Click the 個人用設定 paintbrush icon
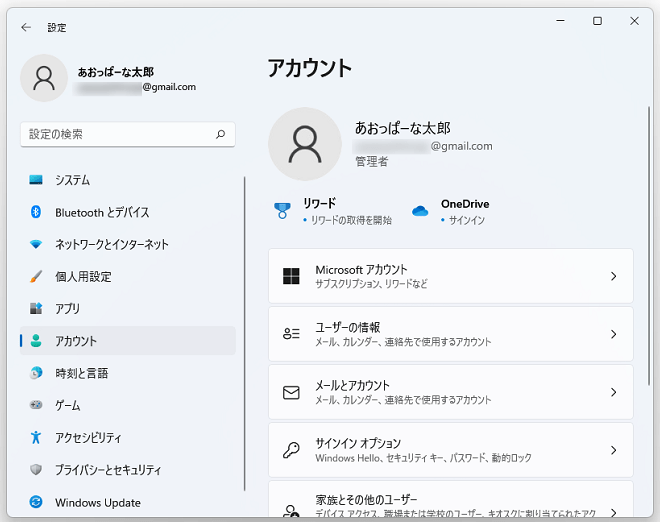This screenshot has height=522, width=660. point(36,277)
